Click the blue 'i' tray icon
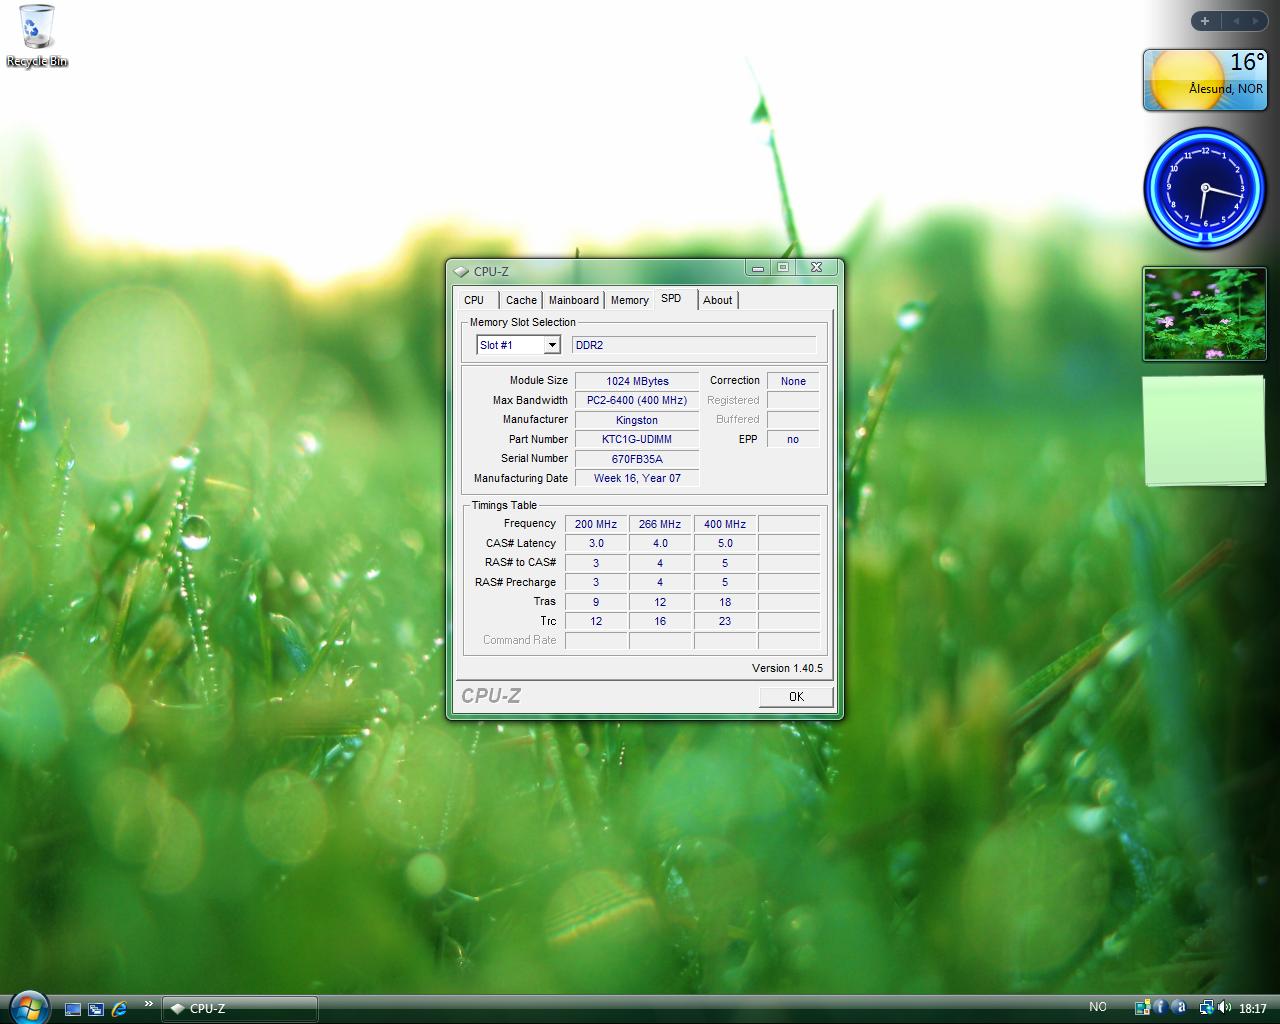The width and height of the screenshot is (1280, 1024). 1160,1008
